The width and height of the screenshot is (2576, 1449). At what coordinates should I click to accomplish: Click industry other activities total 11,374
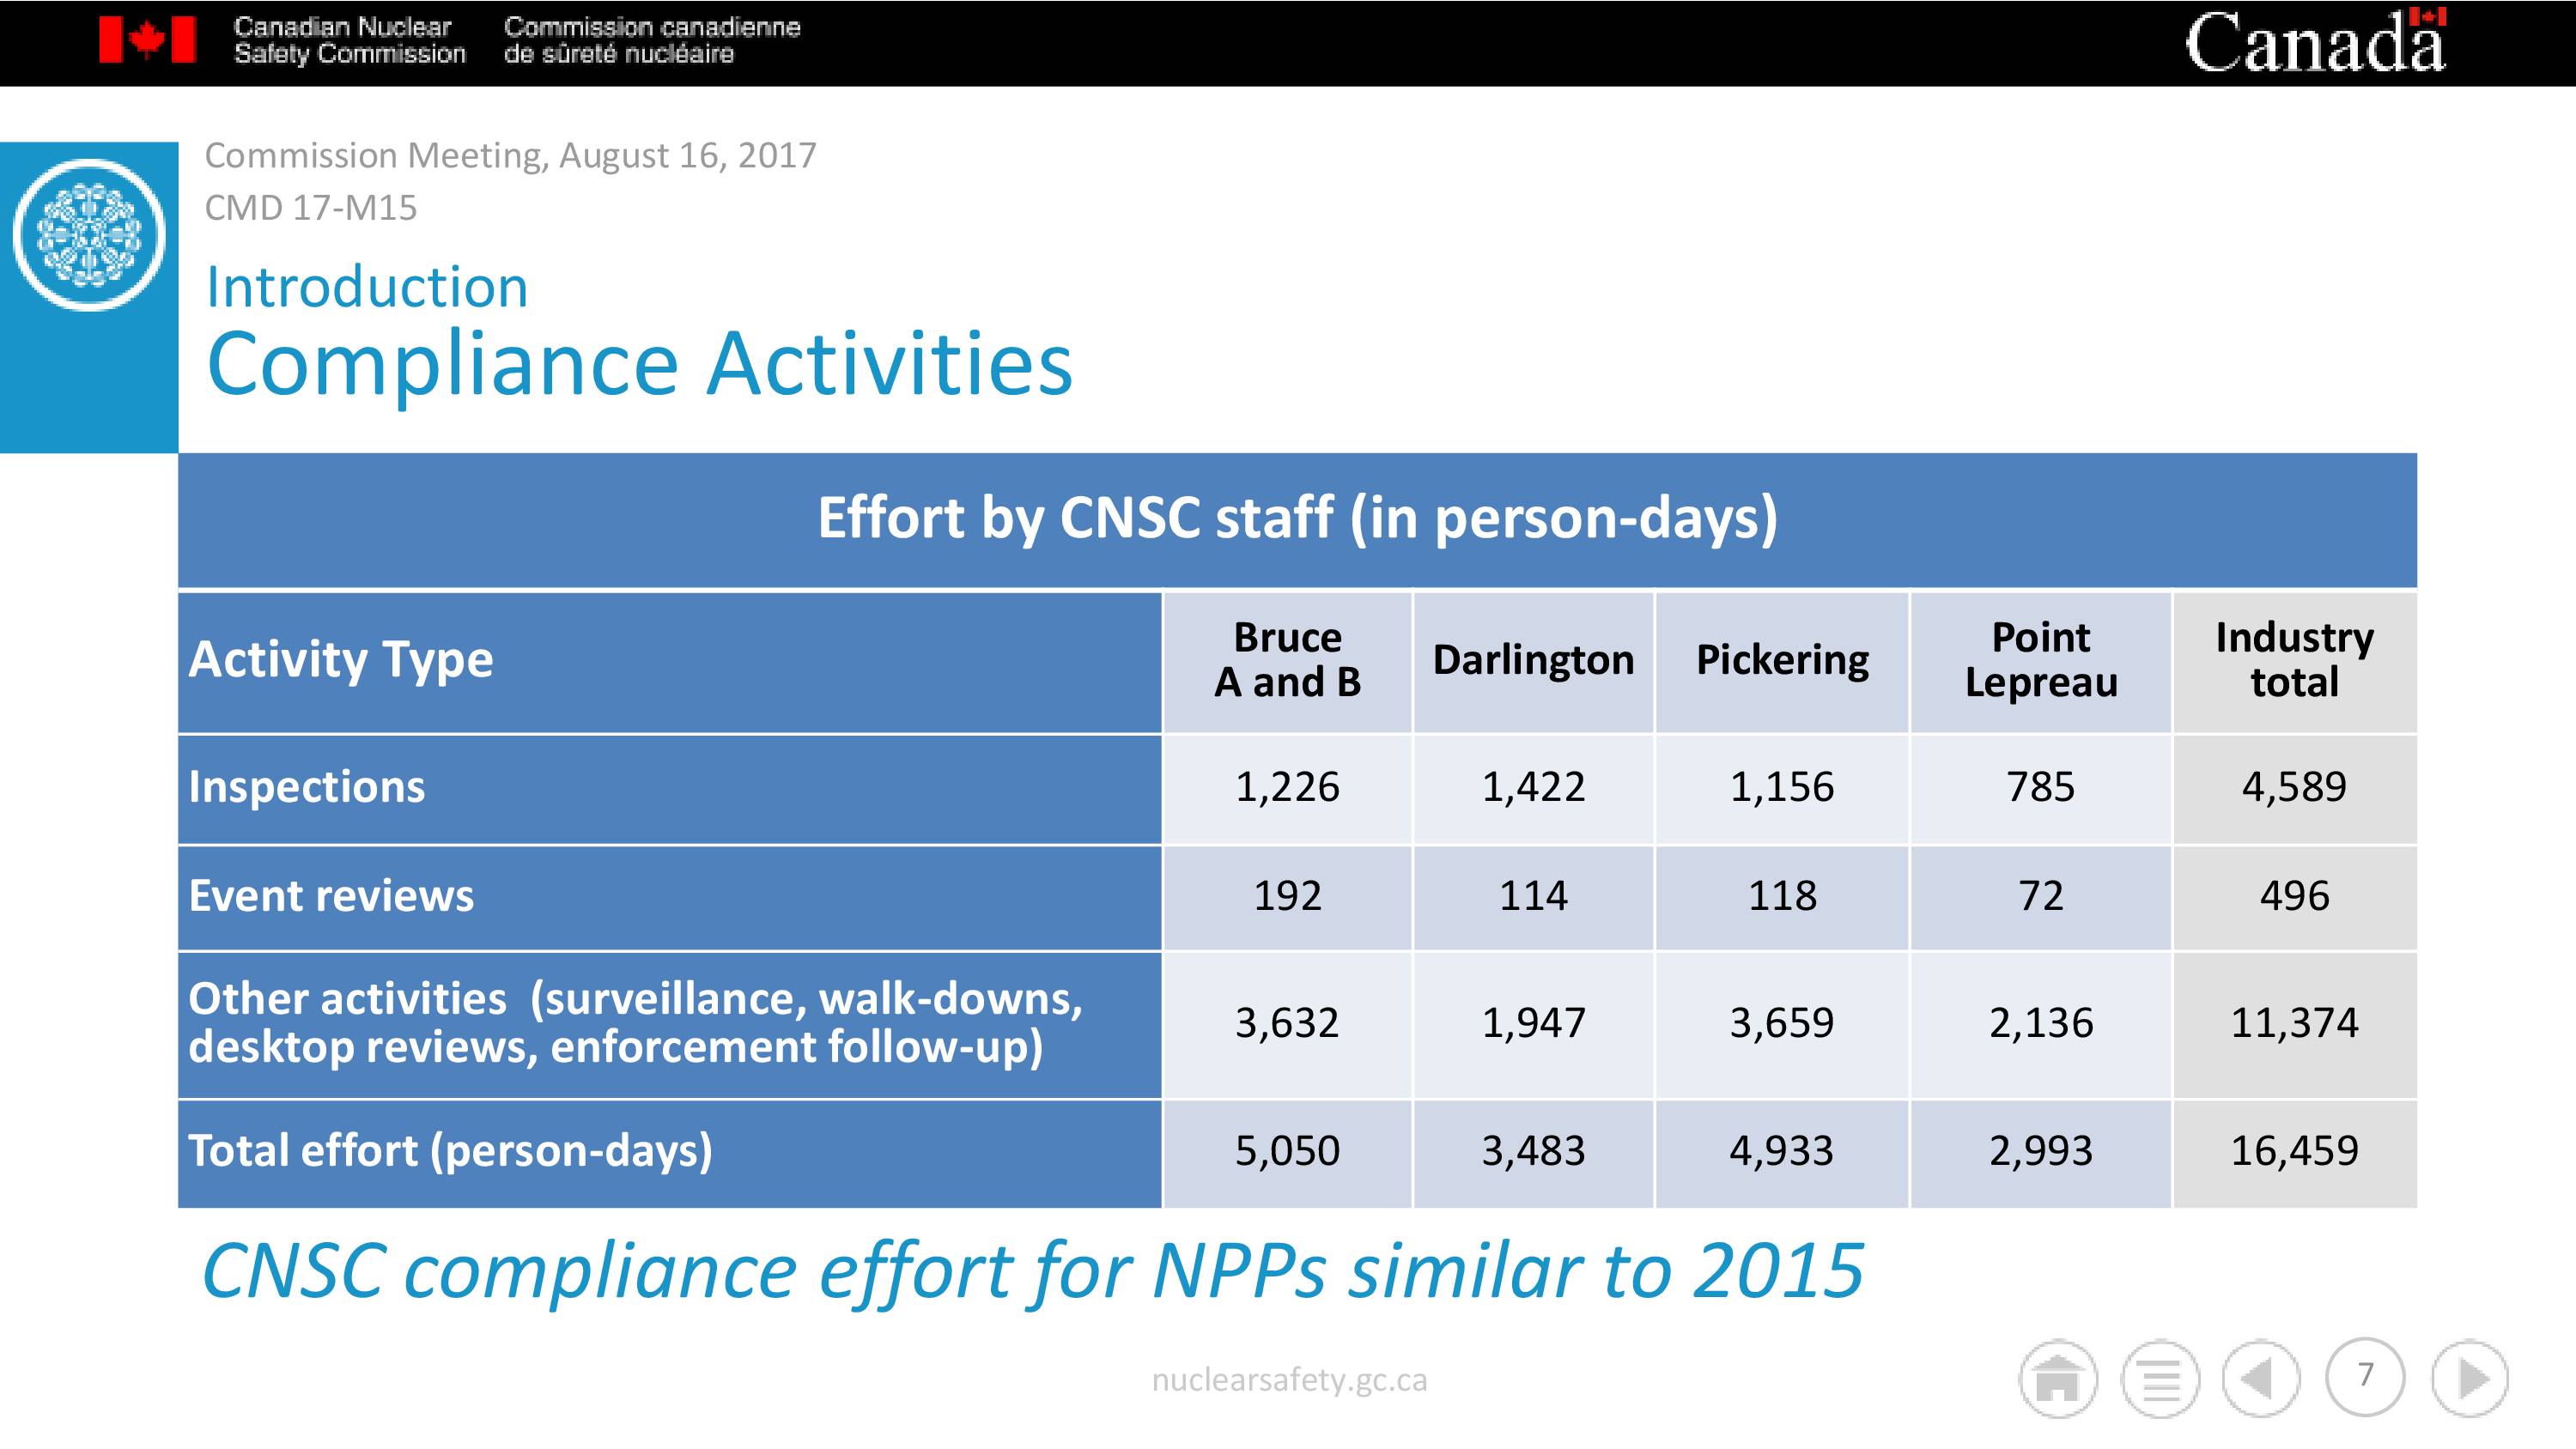(x=2294, y=1024)
